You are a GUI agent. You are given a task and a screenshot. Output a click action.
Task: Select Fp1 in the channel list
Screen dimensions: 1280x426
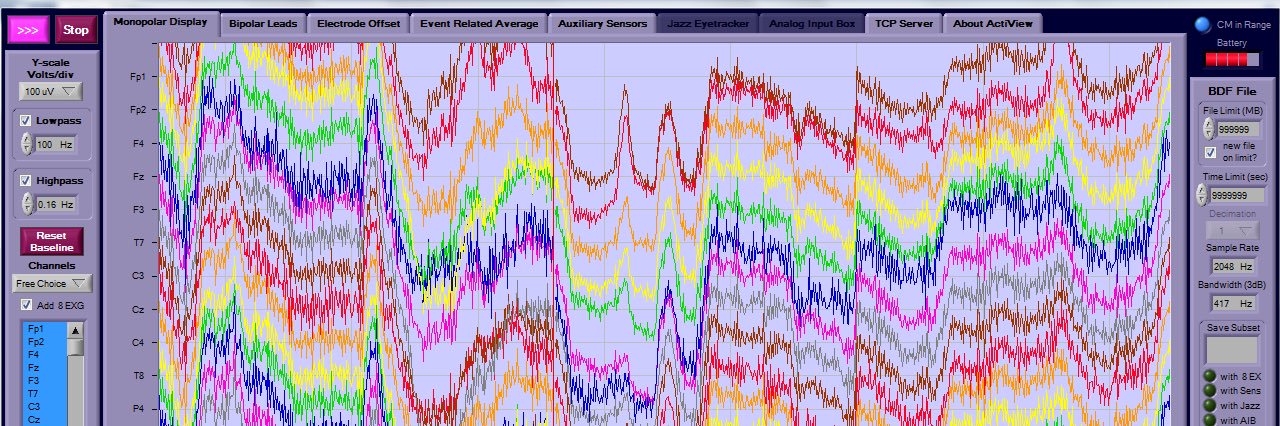coord(45,329)
